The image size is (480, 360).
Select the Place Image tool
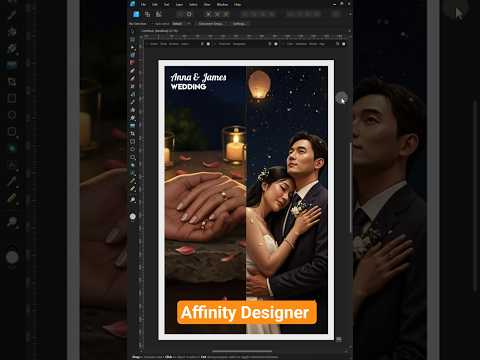(133, 126)
